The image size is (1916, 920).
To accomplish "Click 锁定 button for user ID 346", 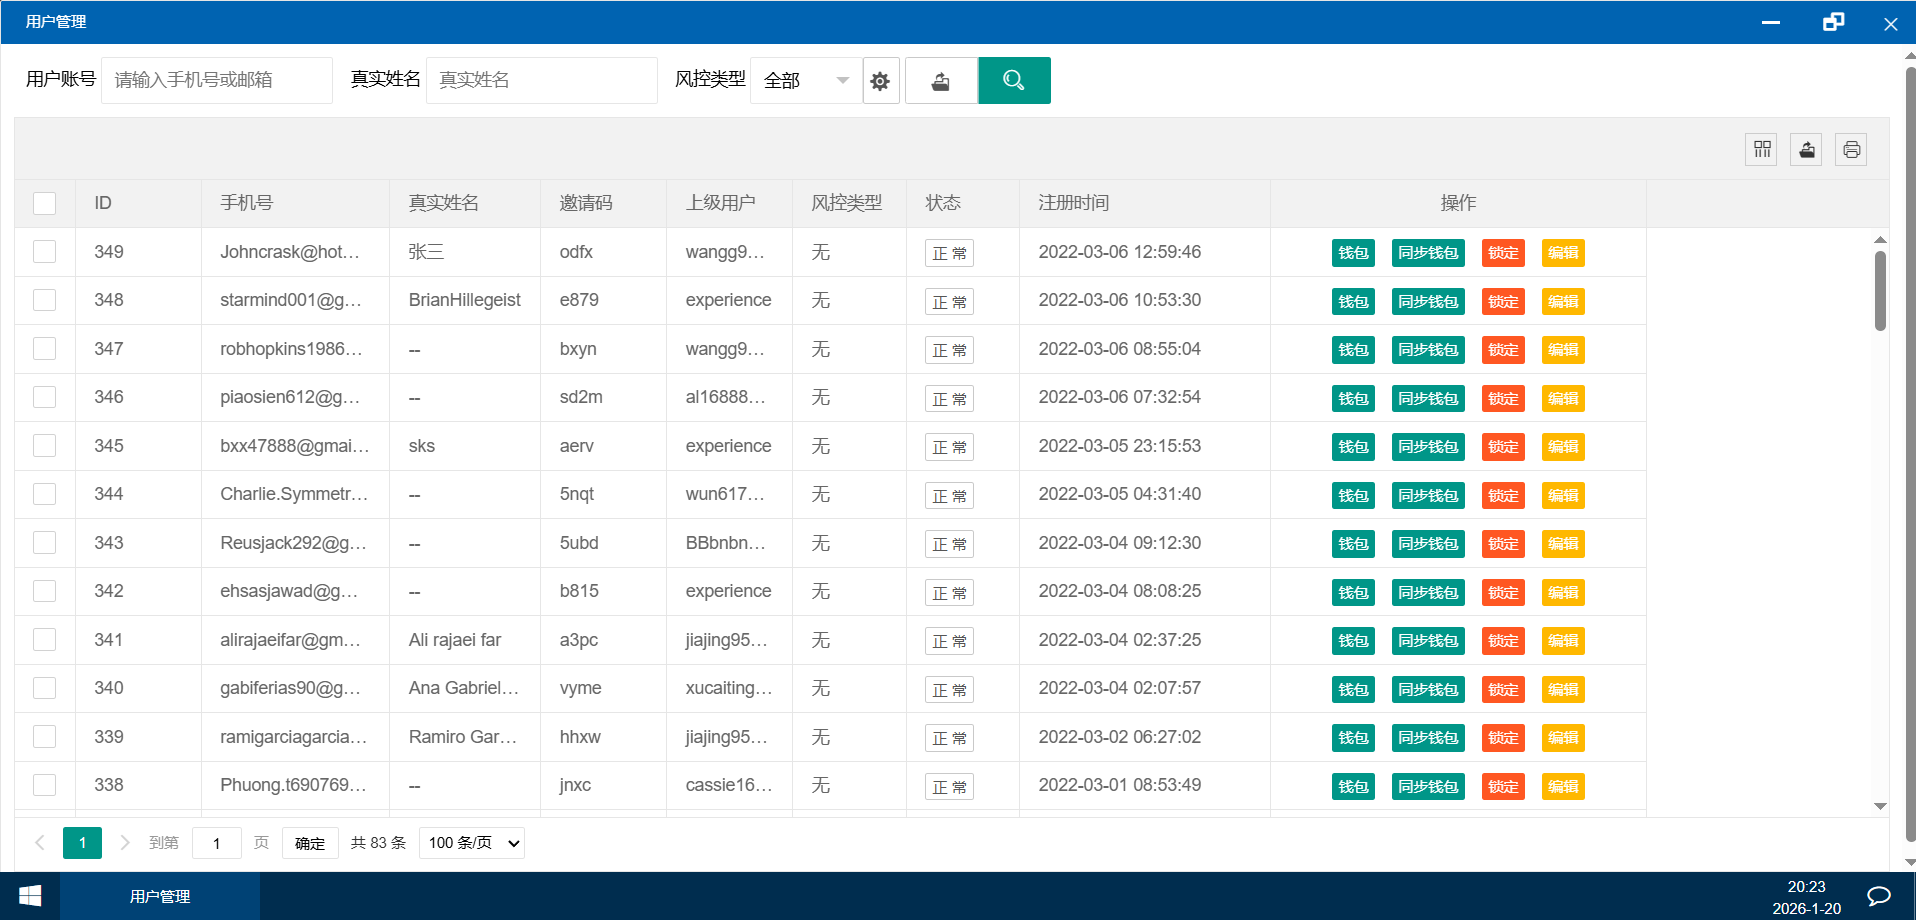I will pos(1502,398).
